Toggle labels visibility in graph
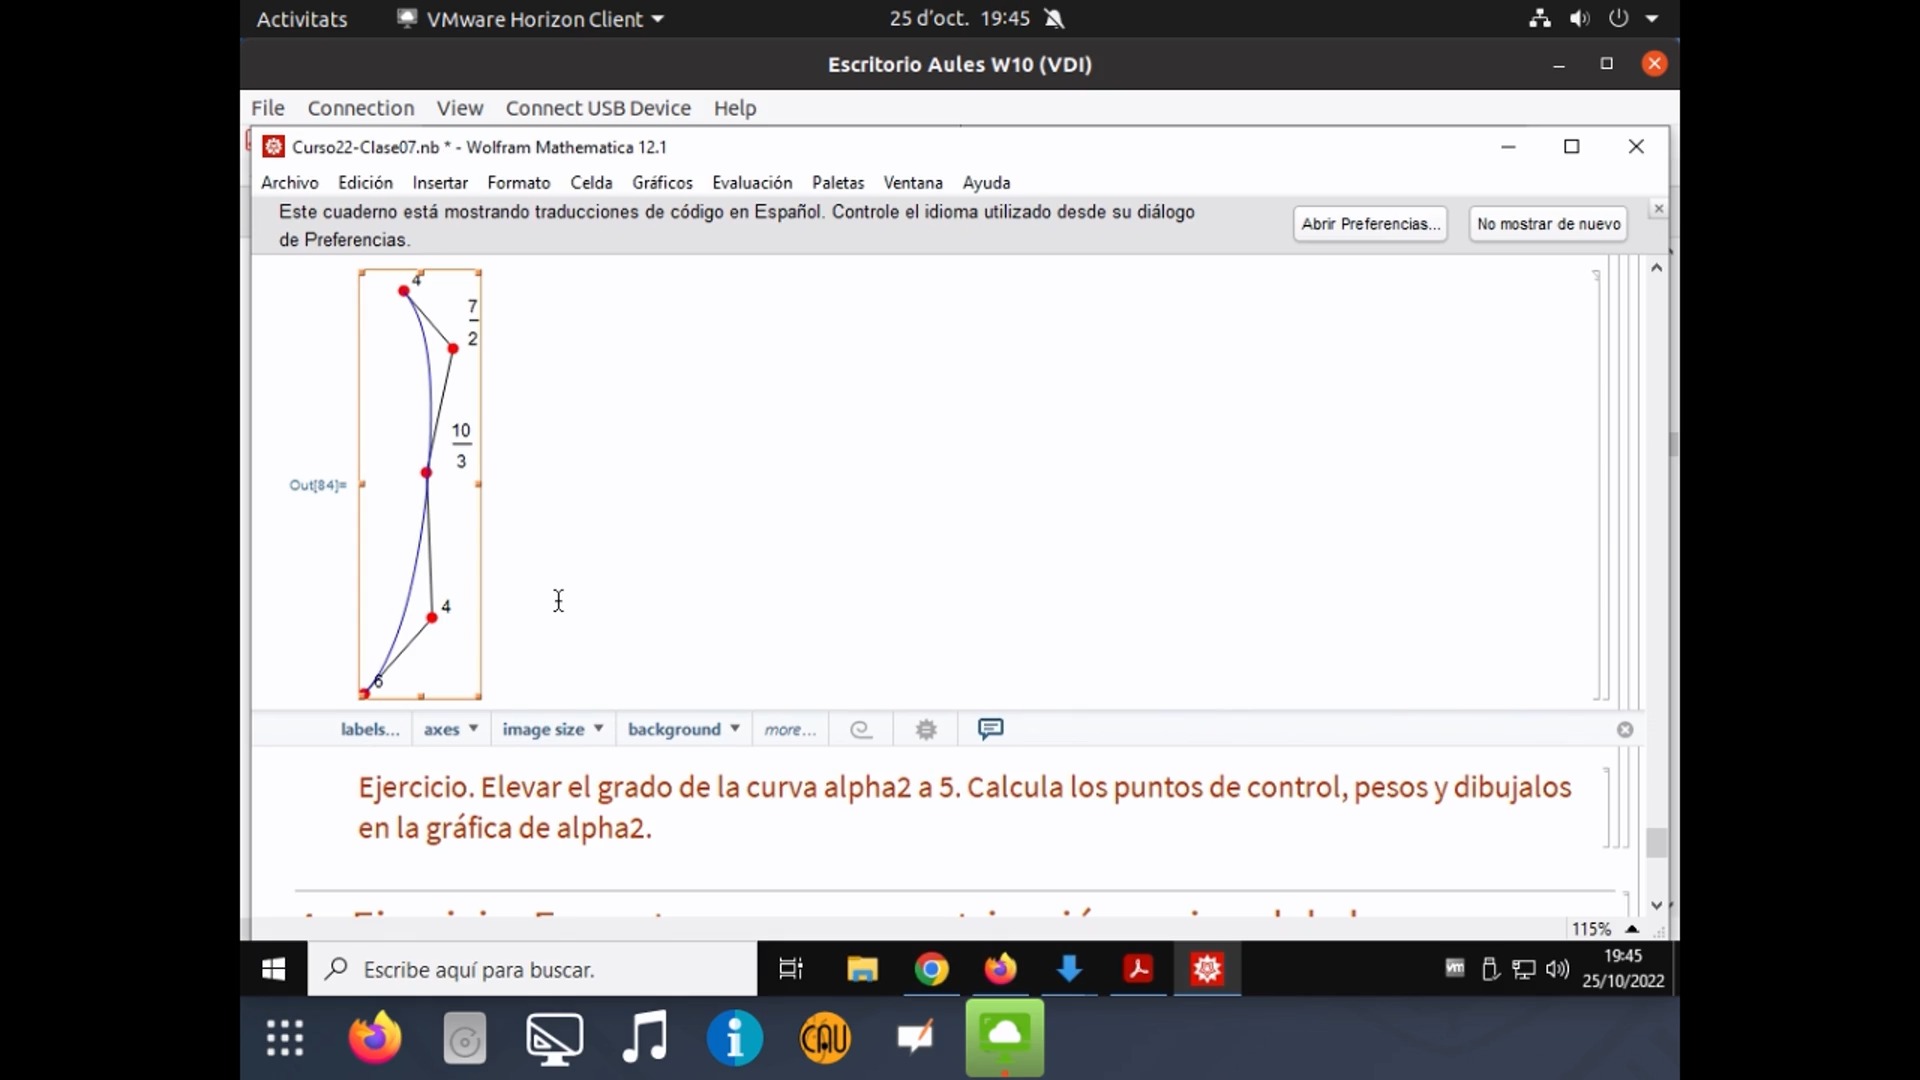1920x1080 pixels. click(369, 729)
